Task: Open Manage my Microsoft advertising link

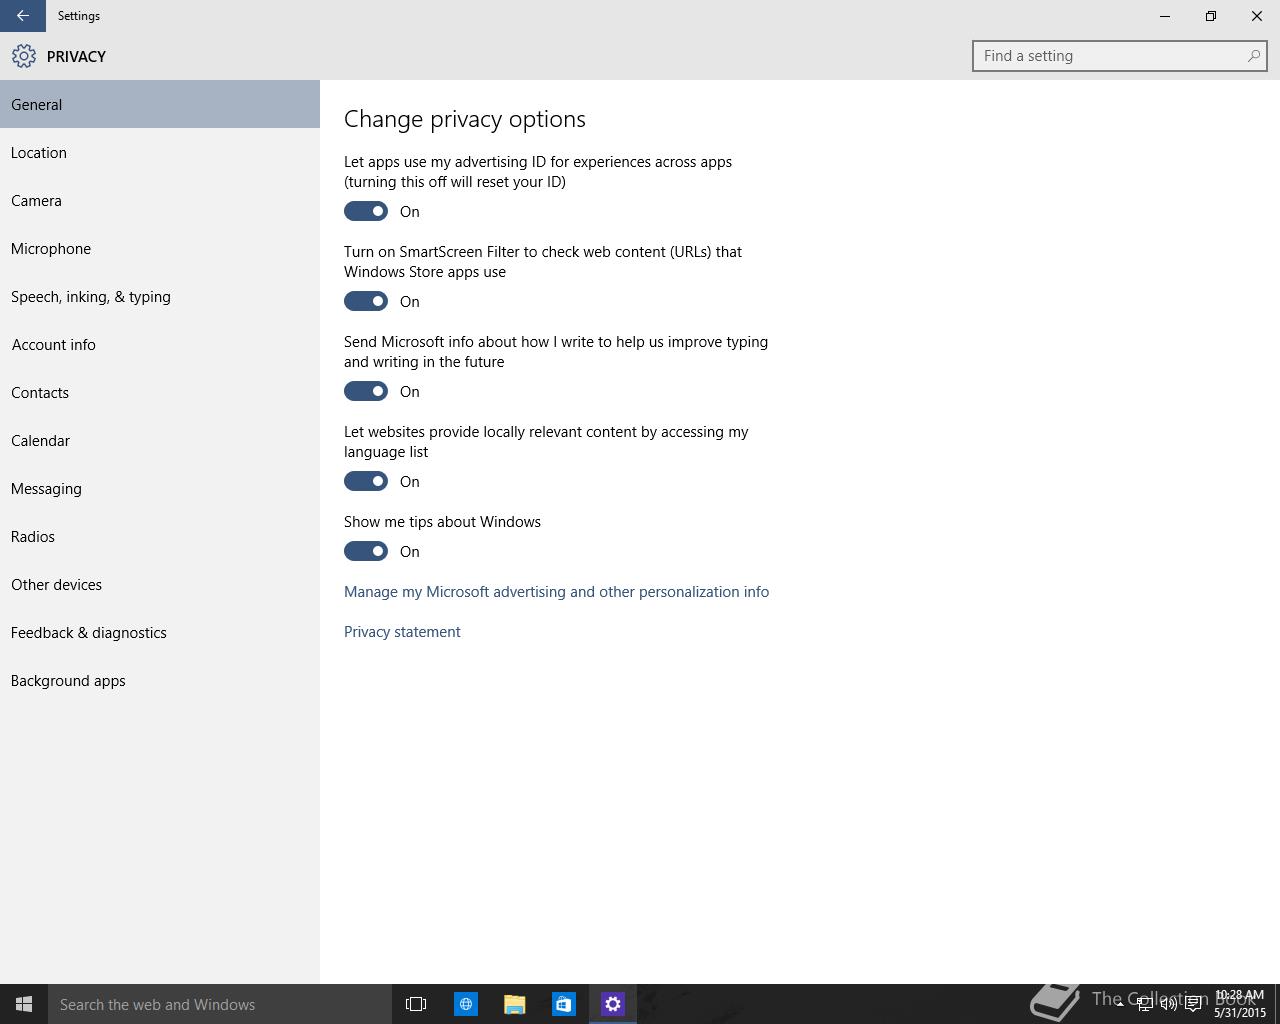Action: coord(556,591)
